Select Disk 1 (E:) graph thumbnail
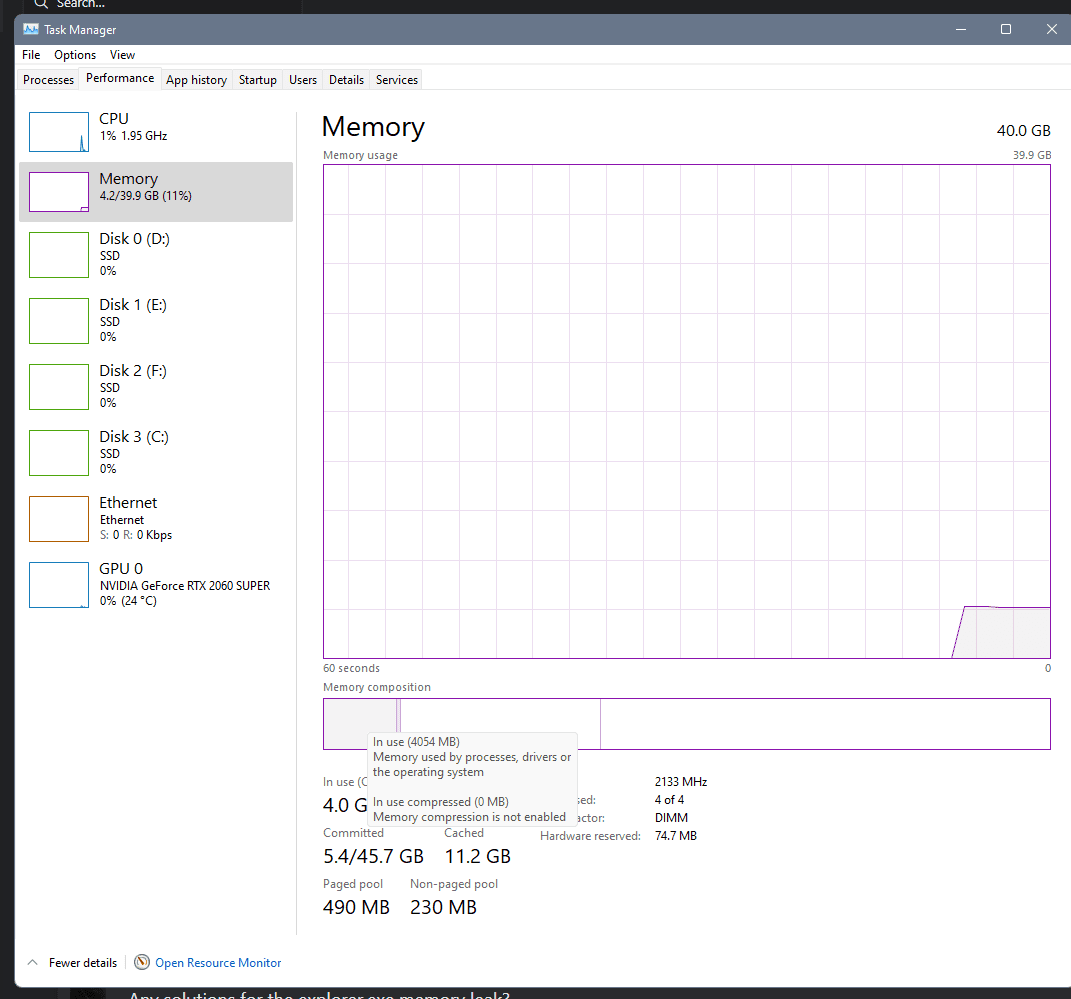 pyautogui.click(x=59, y=321)
